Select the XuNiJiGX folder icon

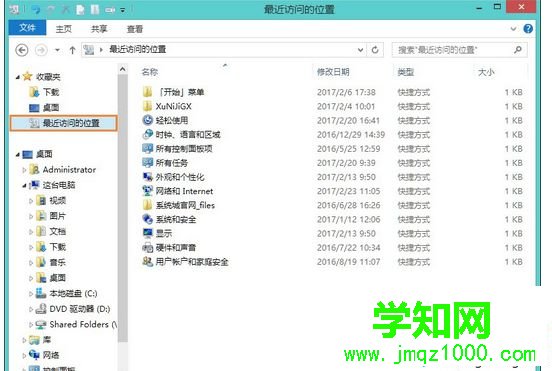click(148, 106)
